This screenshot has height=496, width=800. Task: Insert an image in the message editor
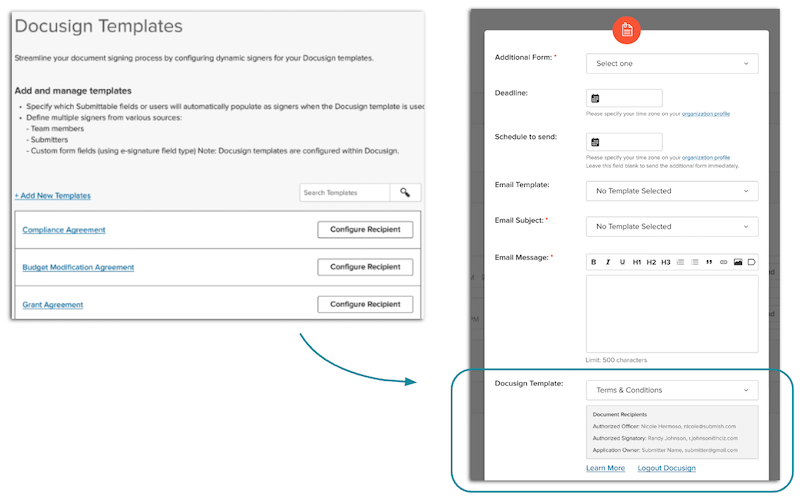click(x=738, y=262)
